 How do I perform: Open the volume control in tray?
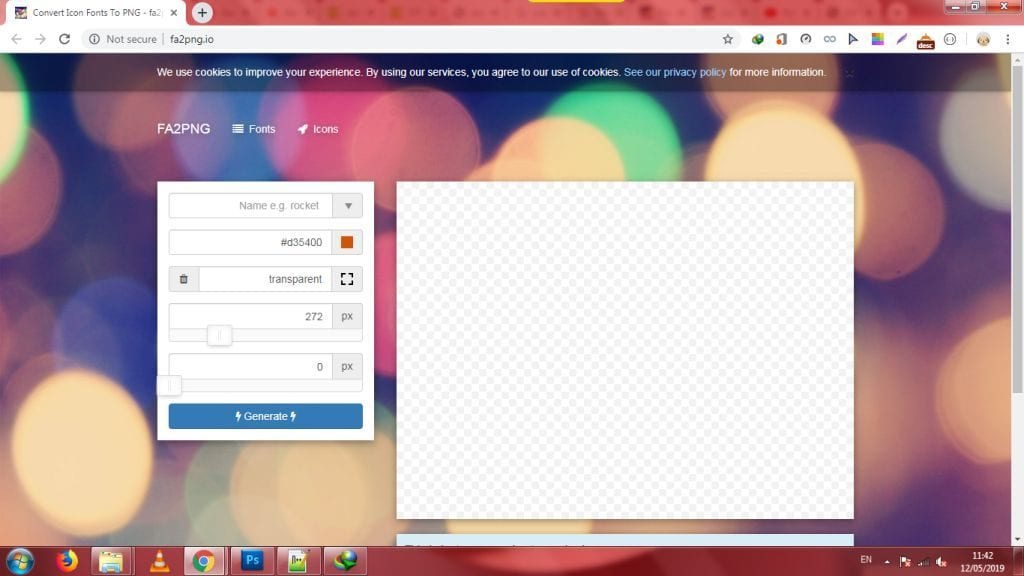[x=941, y=562]
